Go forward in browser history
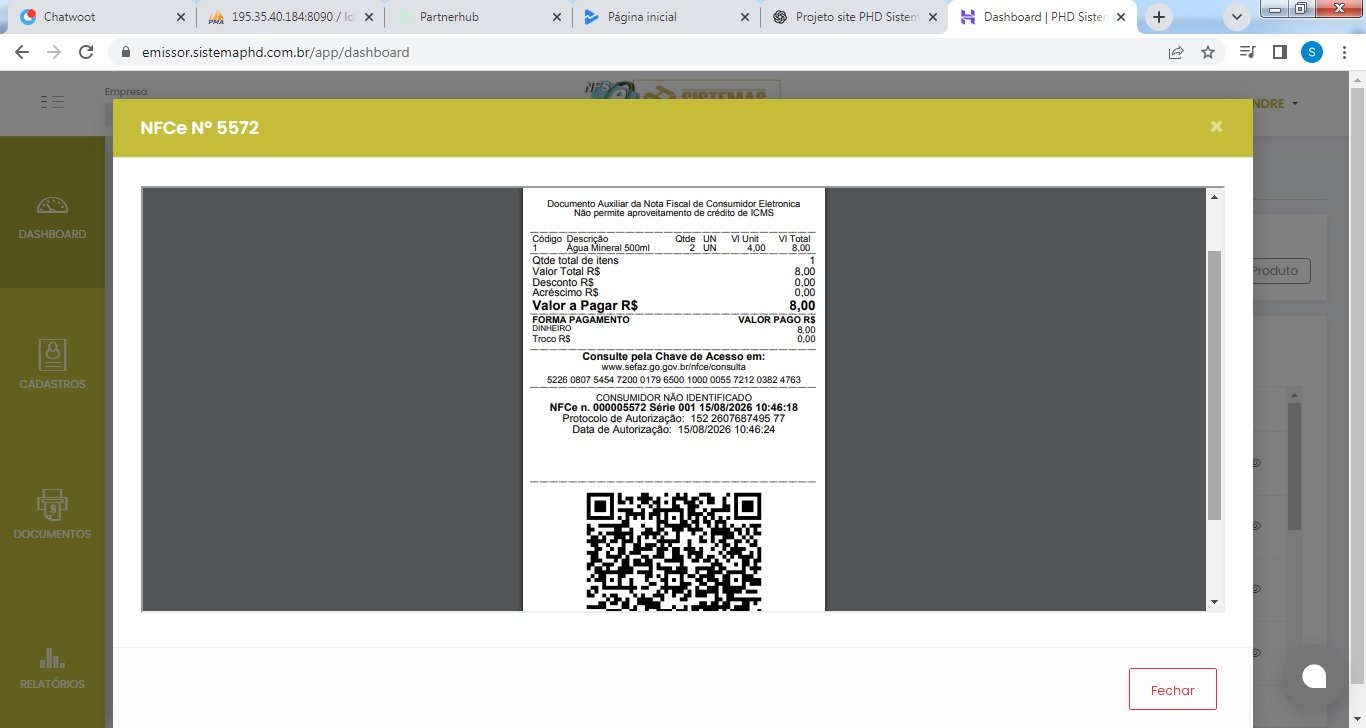 54,52
